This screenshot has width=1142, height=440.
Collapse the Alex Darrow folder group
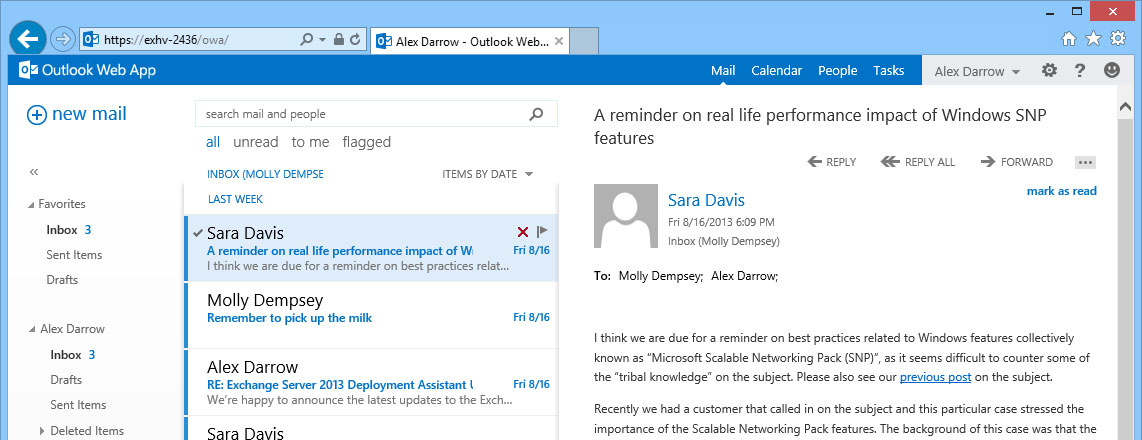click(x=32, y=329)
